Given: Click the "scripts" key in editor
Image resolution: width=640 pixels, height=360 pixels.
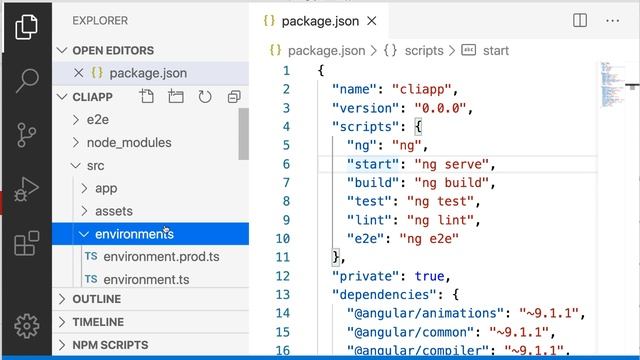Looking at the screenshot, I should tap(365, 127).
